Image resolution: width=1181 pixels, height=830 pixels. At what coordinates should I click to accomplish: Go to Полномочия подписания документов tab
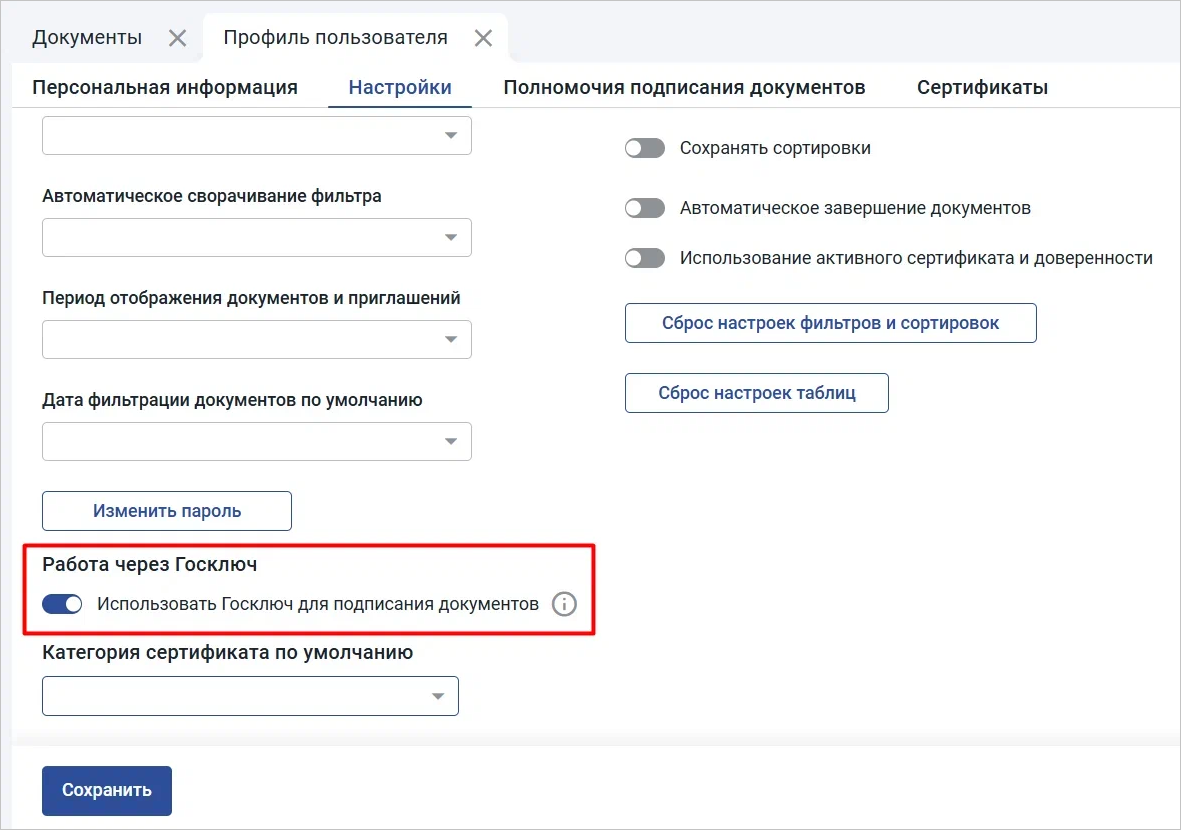(684, 87)
